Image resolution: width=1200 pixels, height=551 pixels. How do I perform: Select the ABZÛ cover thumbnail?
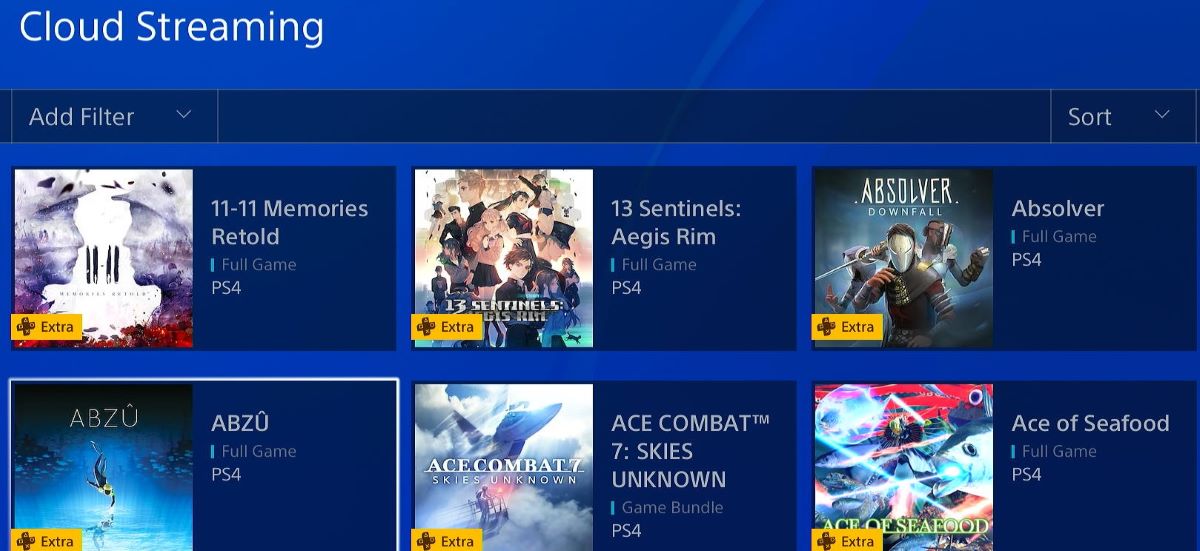[103, 467]
